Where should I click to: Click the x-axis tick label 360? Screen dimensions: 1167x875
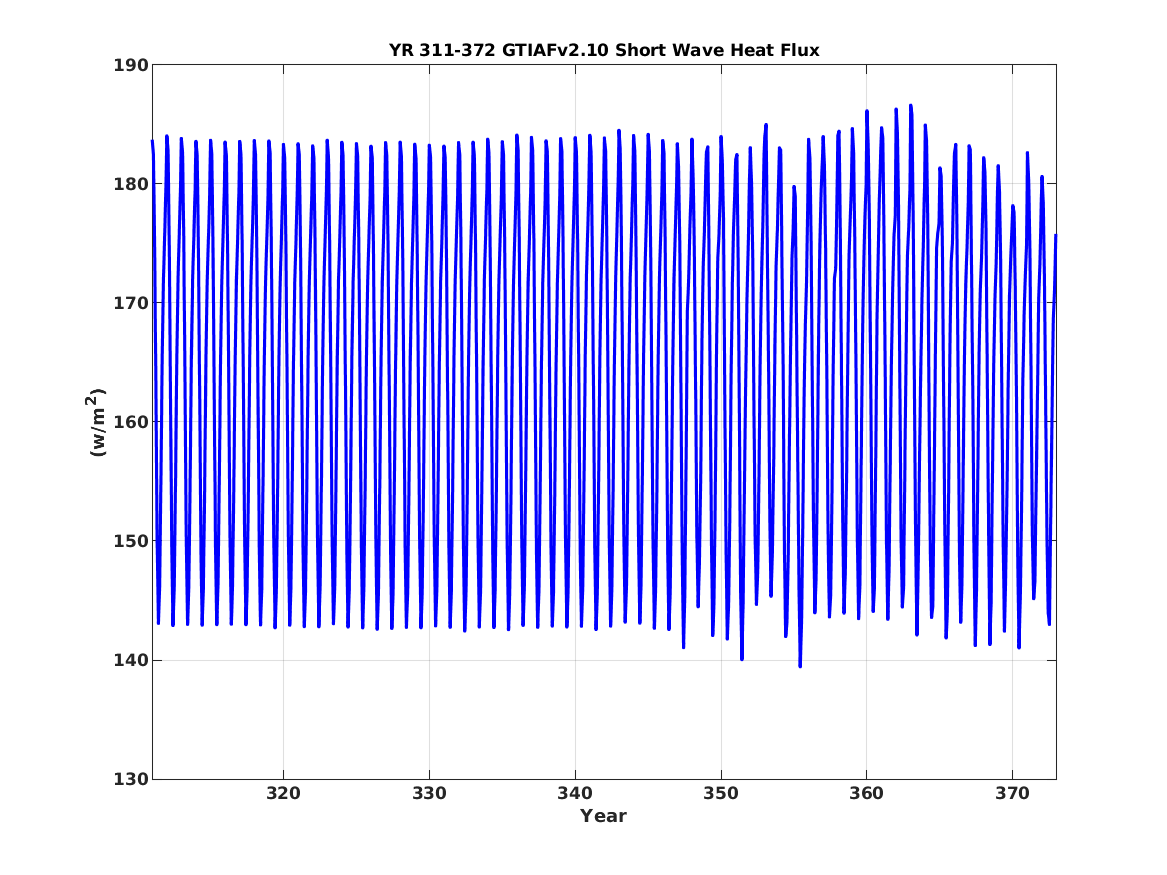click(x=867, y=794)
